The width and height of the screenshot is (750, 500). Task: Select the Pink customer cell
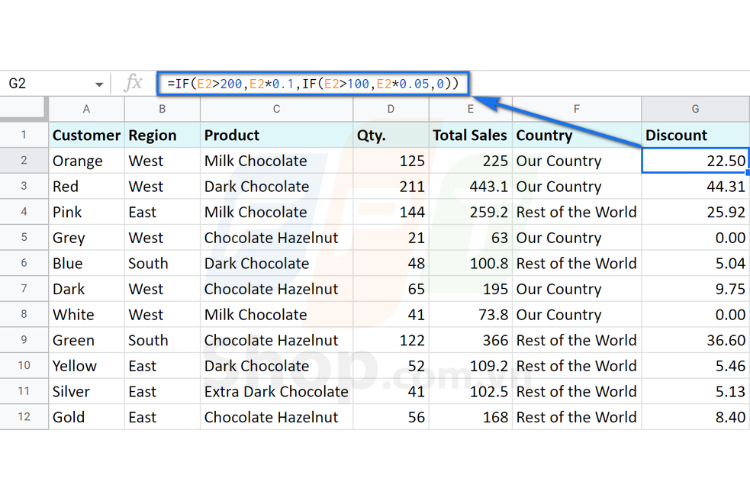(x=87, y=211)
